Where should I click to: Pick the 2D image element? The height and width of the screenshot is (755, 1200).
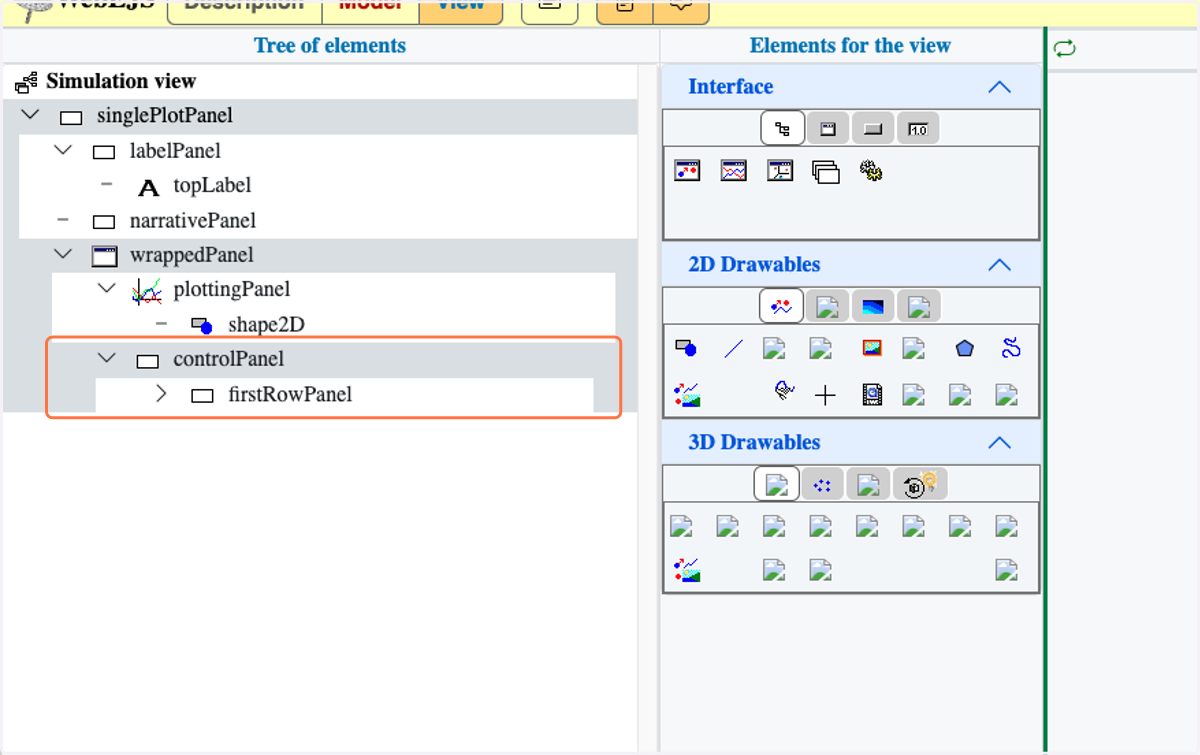point(873,348)
